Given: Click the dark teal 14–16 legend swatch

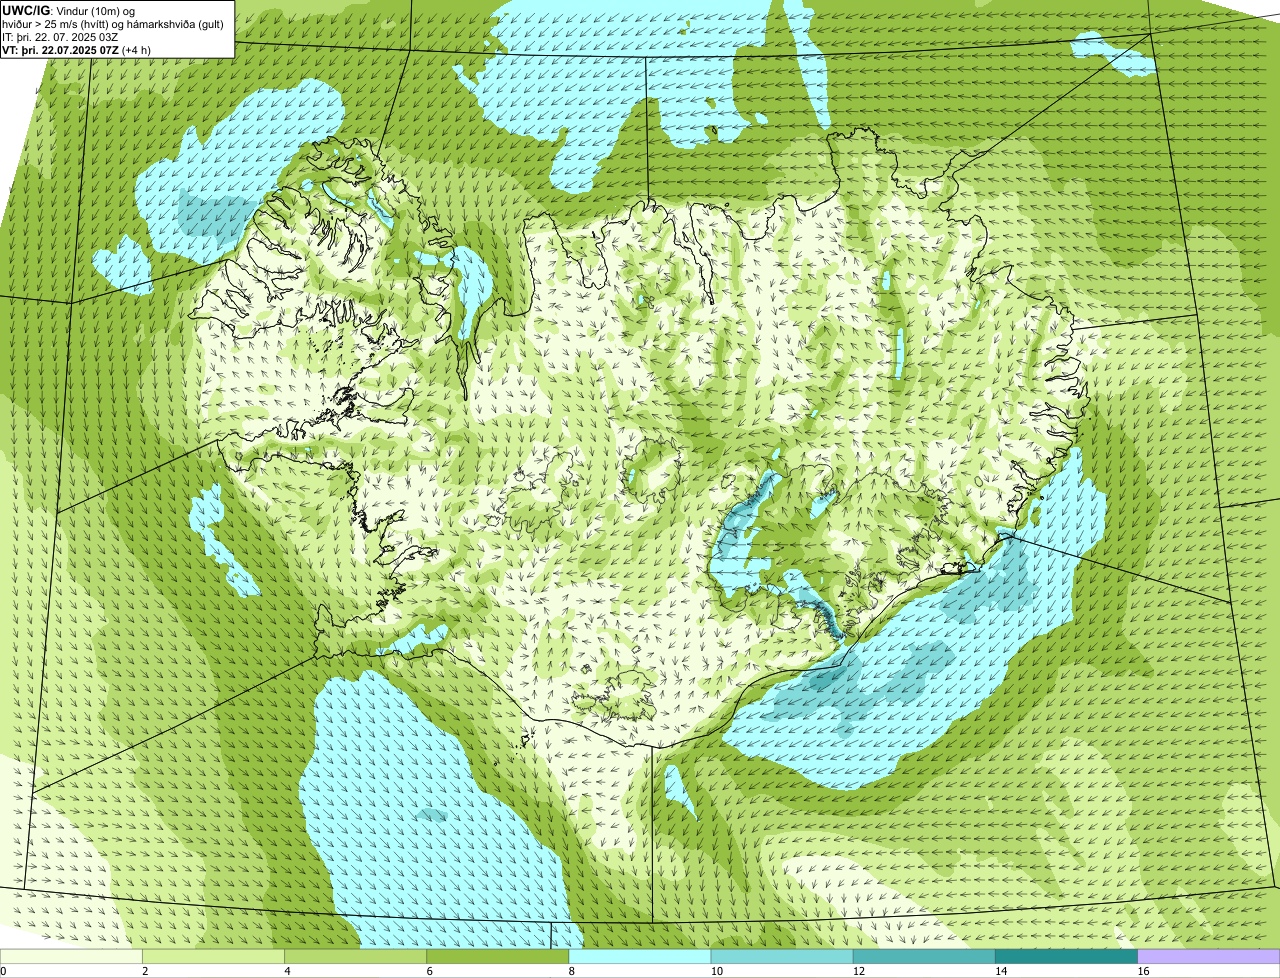Looking at the screenshot, I should [x=1067, y=957].
